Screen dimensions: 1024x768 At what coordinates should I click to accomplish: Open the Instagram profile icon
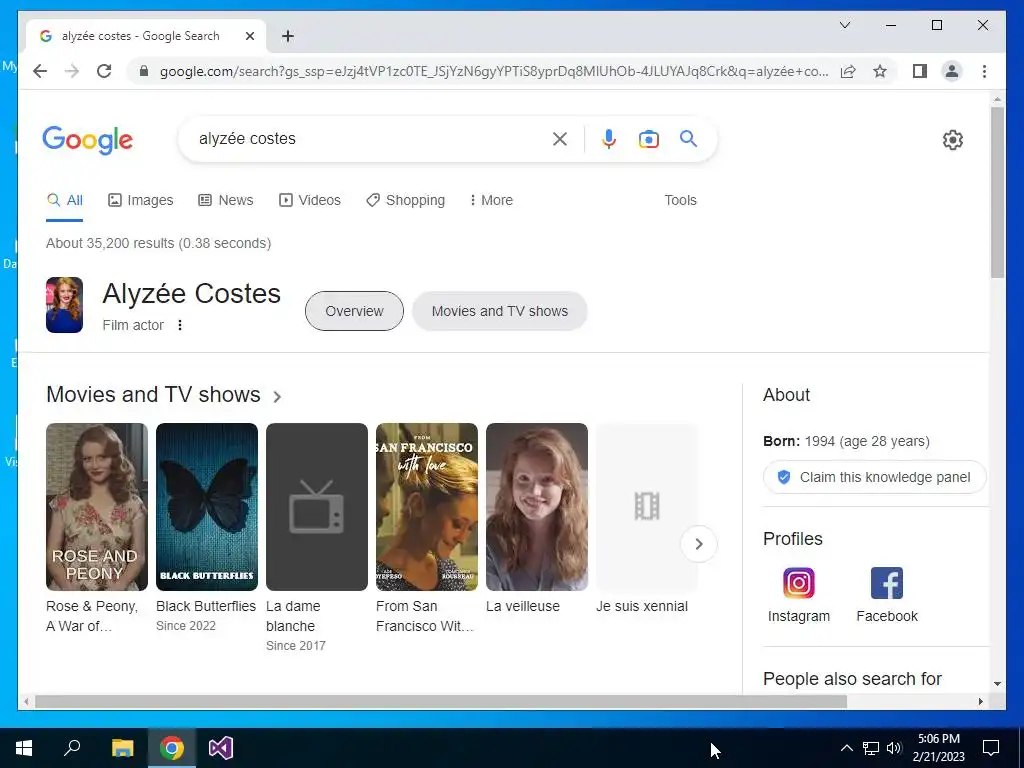coord(799,583)
